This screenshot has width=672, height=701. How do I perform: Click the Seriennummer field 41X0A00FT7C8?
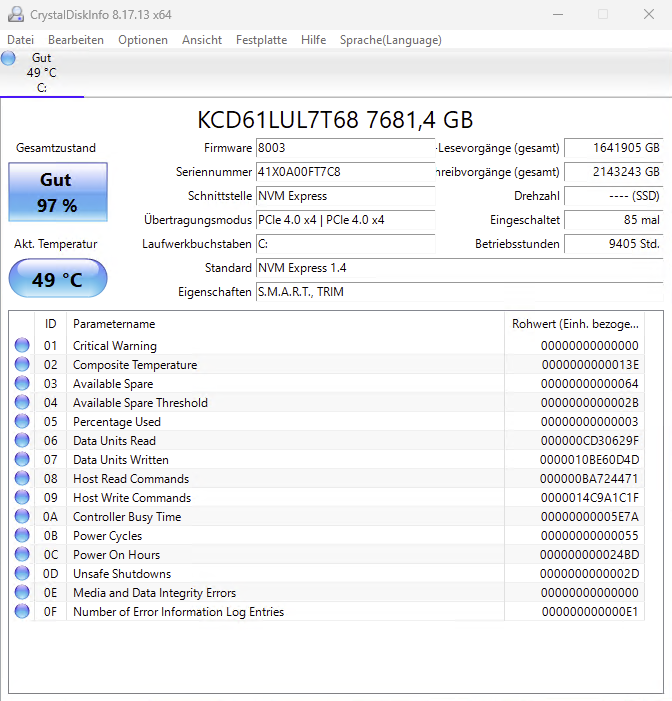pos(346,172)
